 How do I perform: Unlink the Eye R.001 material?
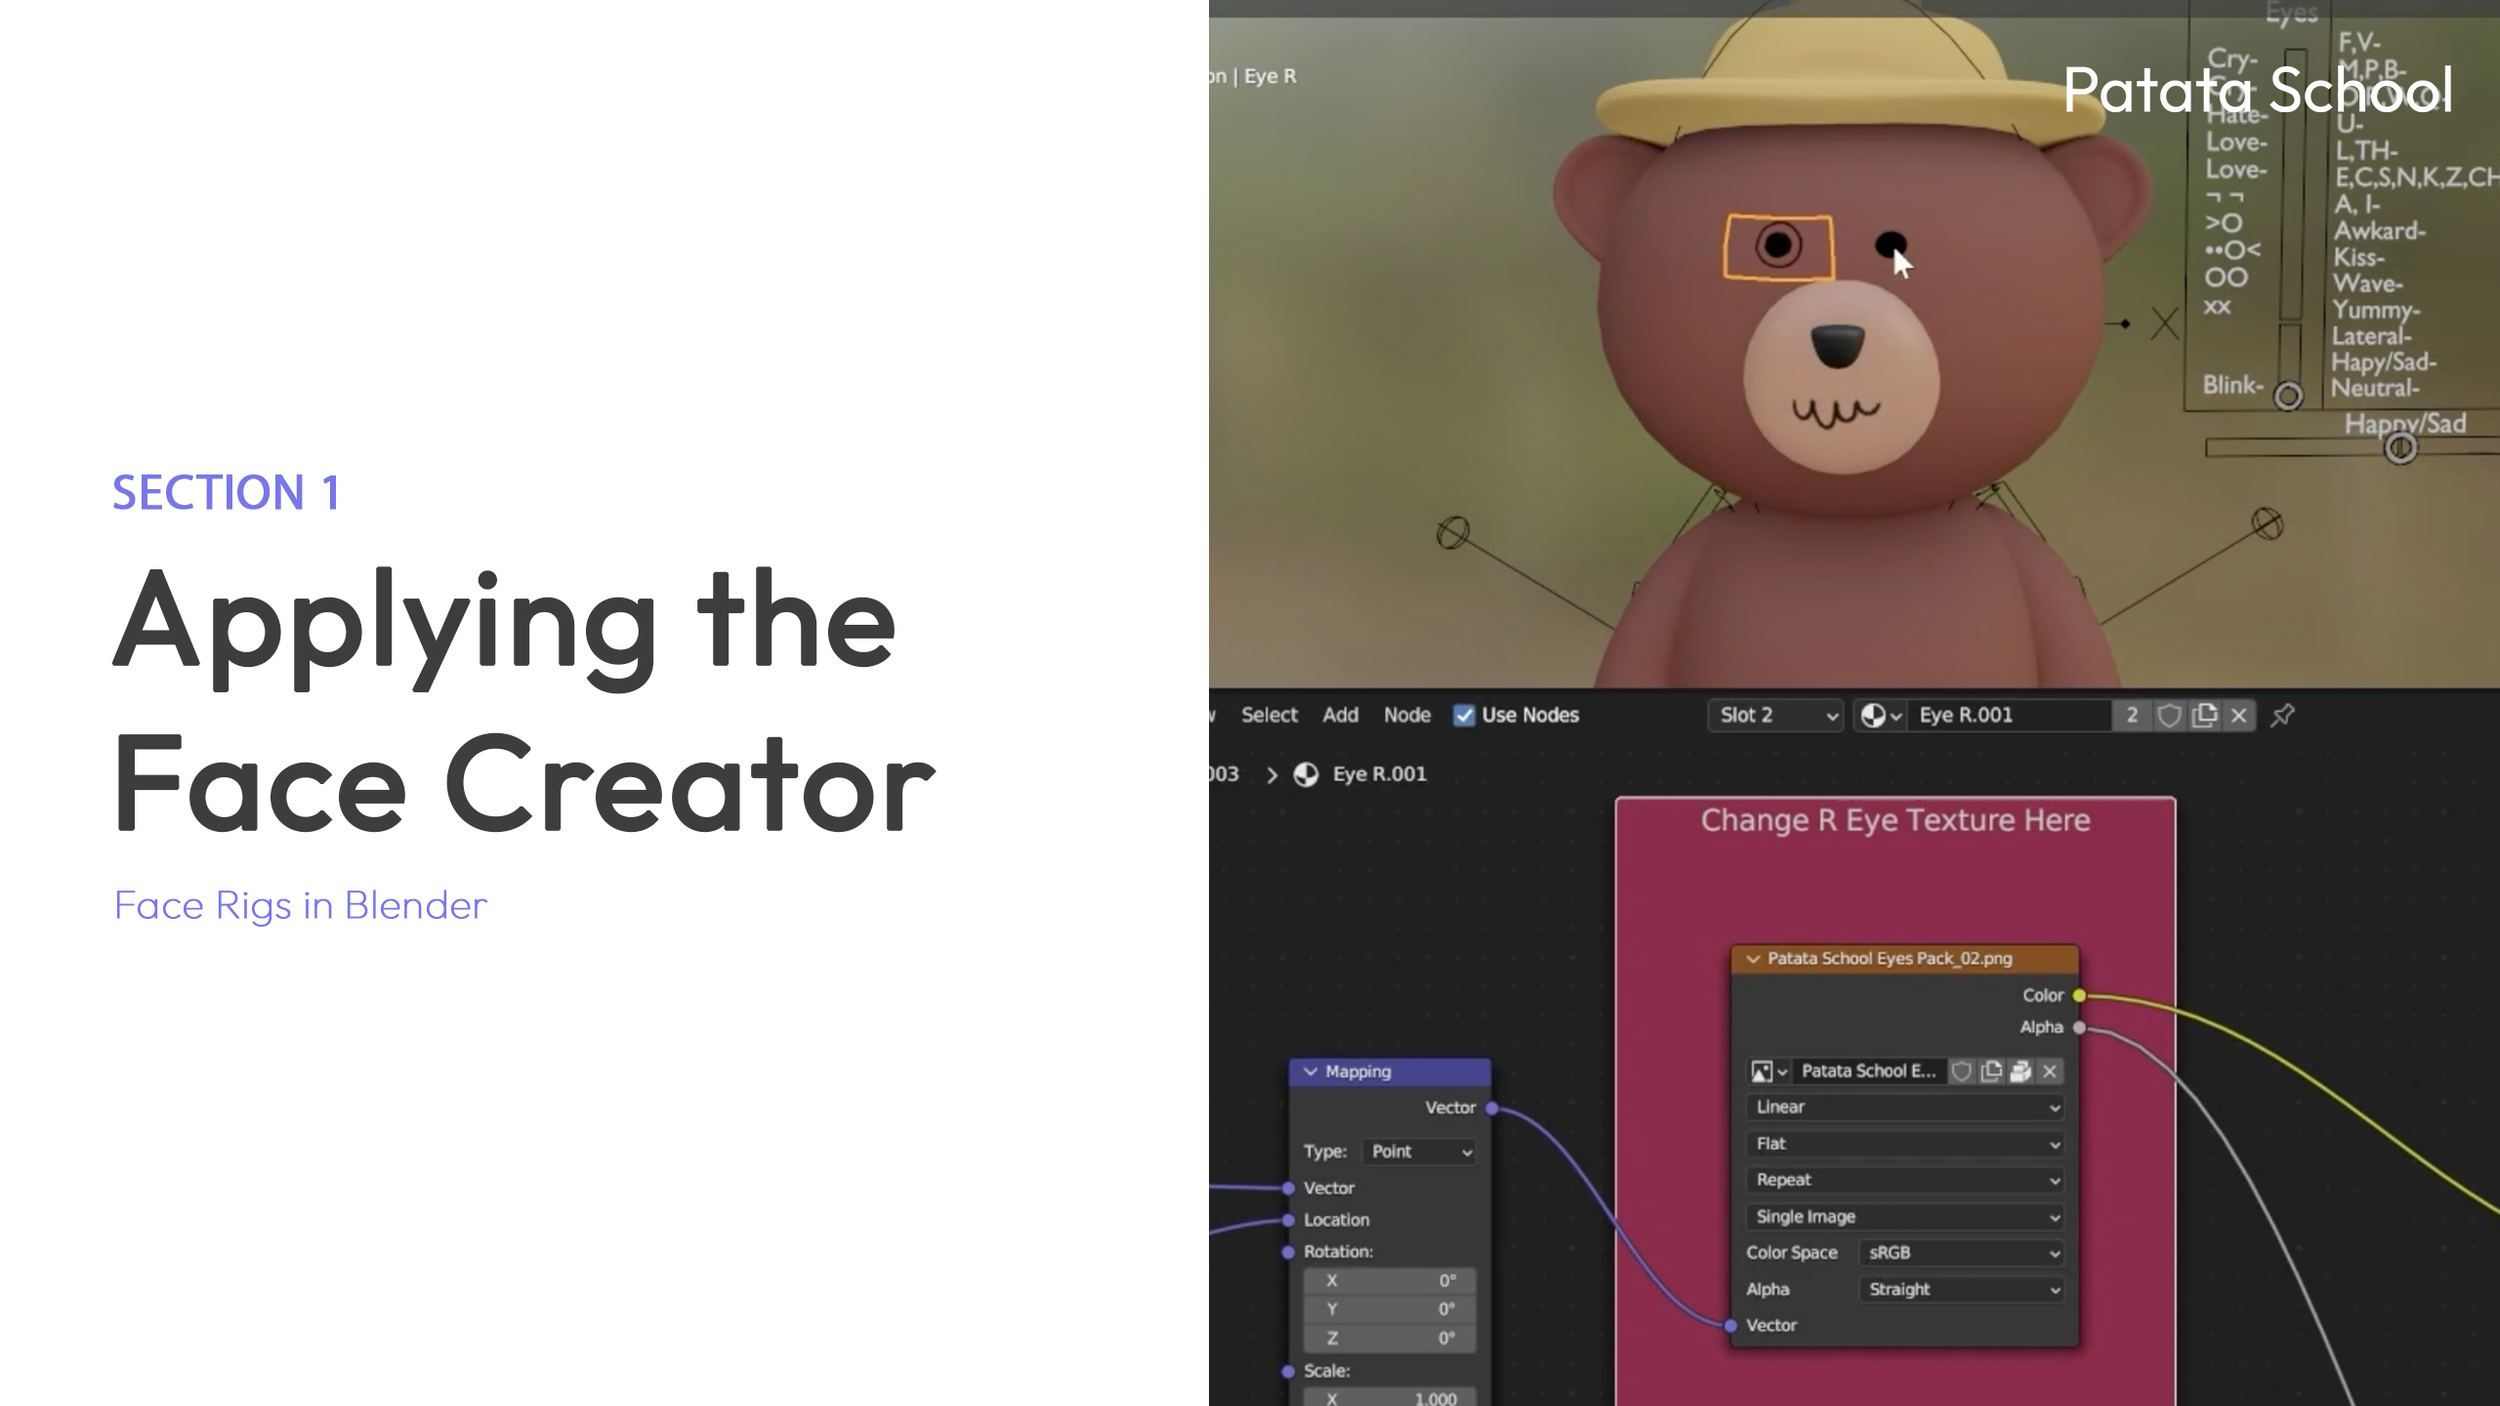2239,715
